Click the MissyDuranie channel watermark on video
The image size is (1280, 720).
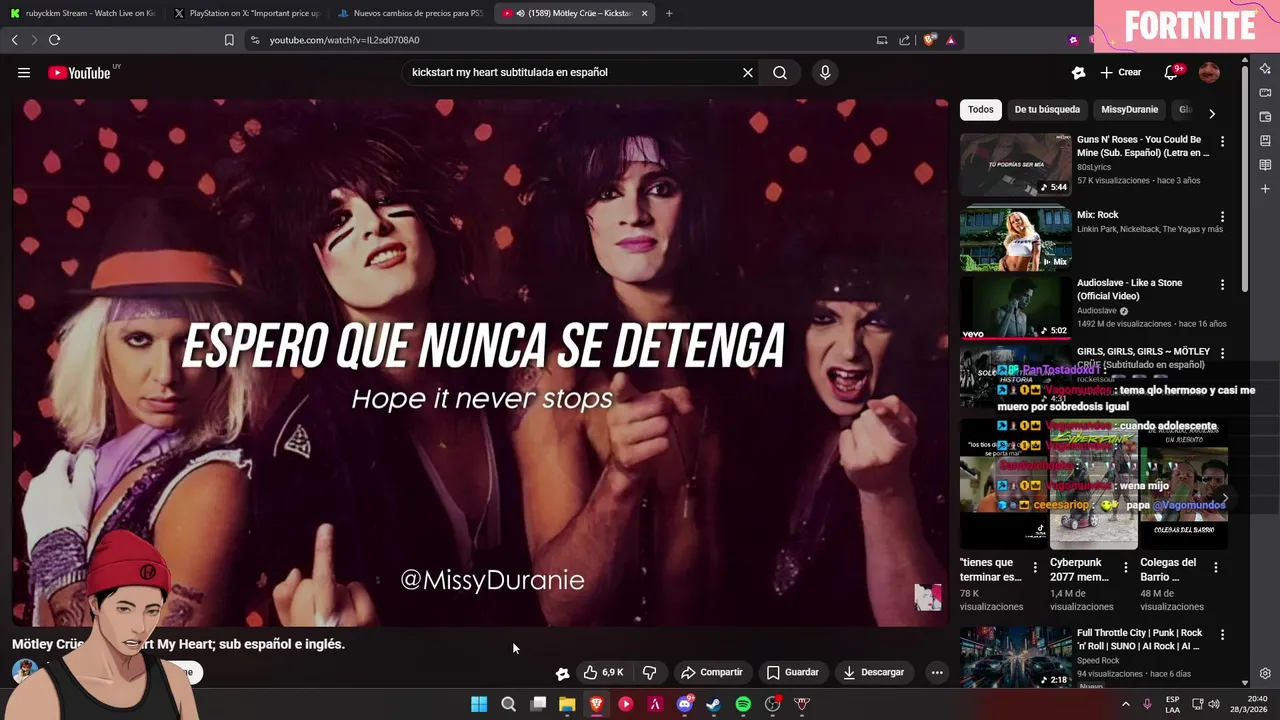928,597
